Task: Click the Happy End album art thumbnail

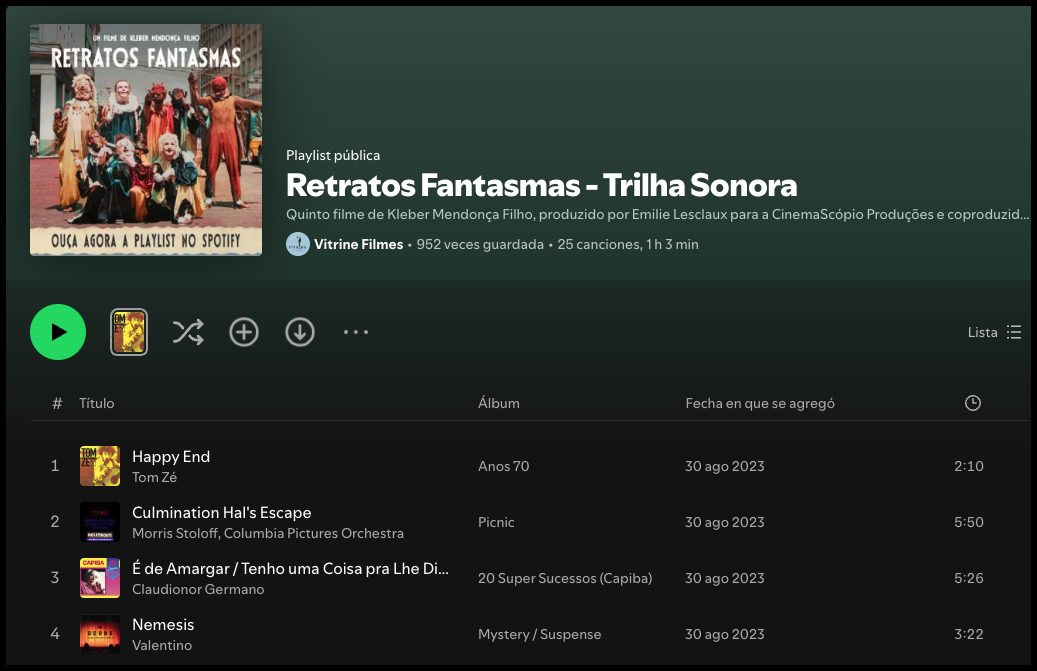Action: click(100, 466)
